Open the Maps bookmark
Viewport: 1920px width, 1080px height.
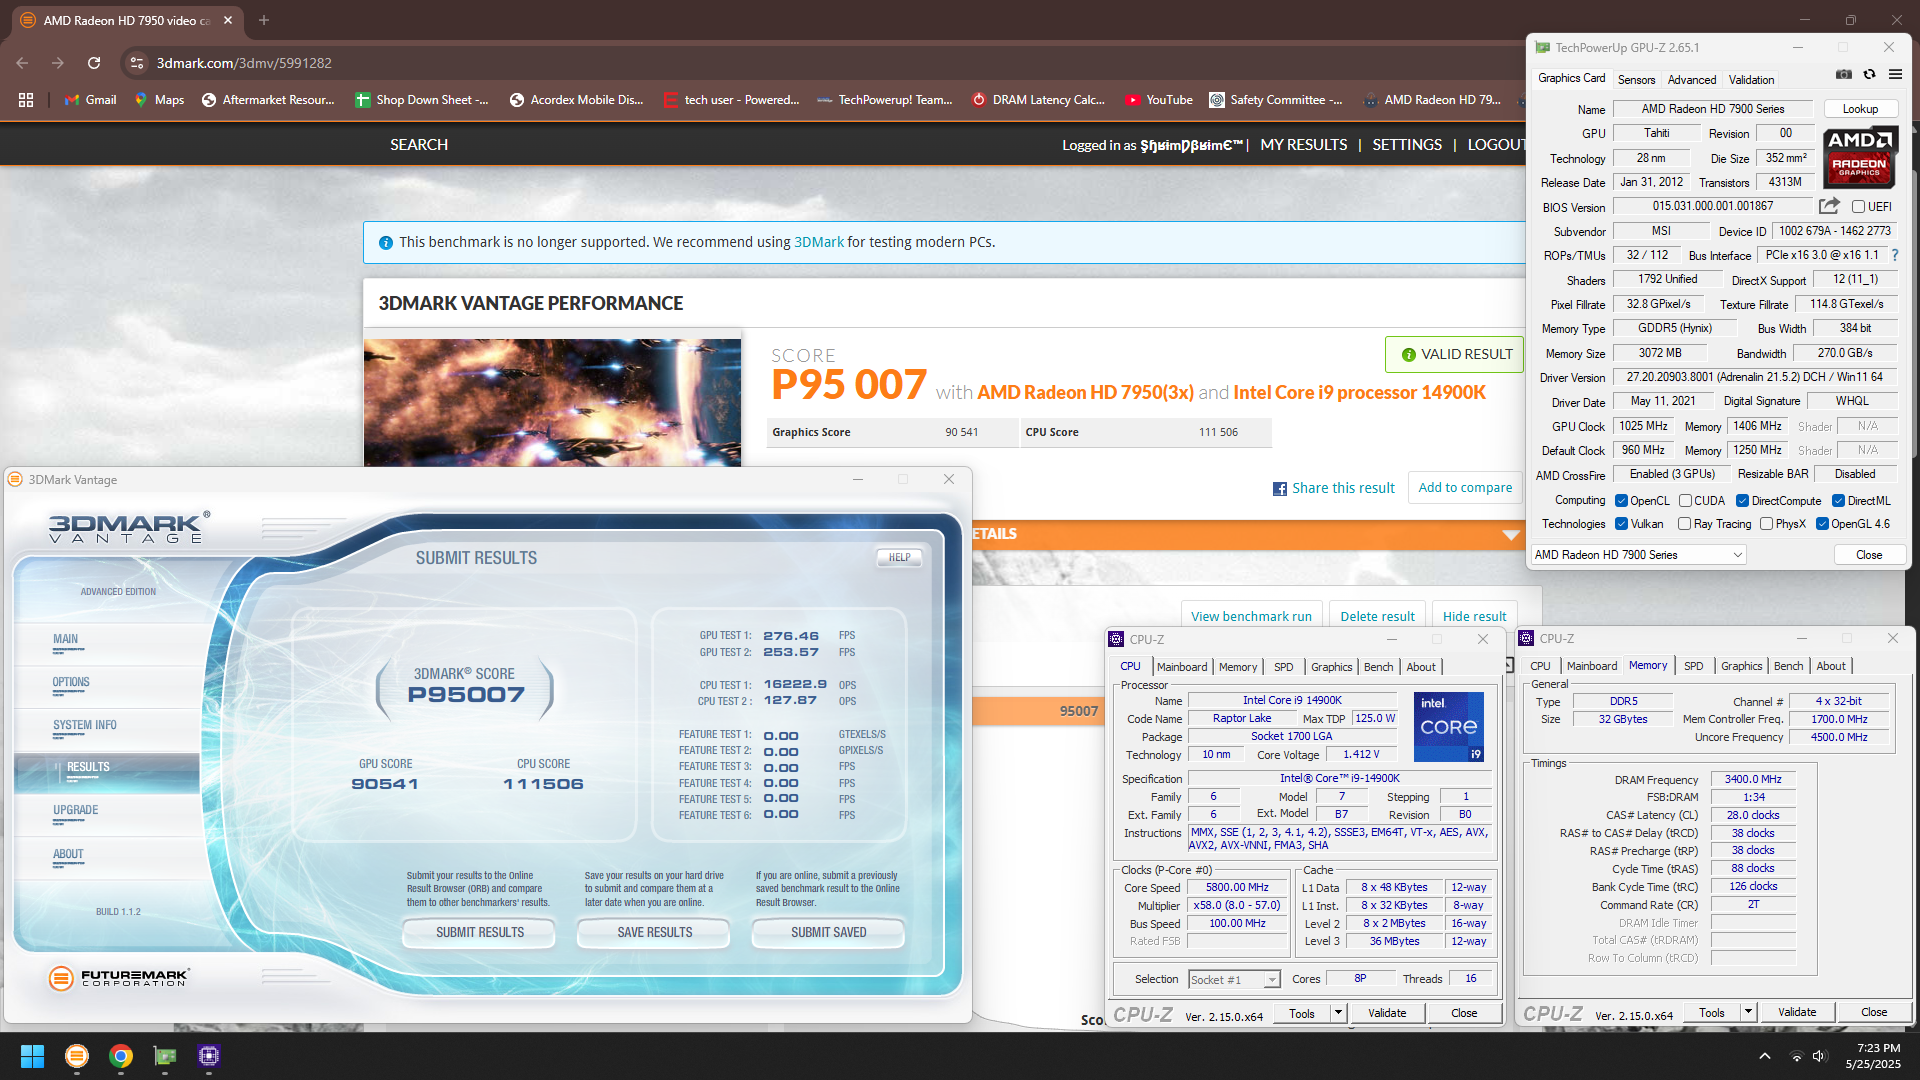(159, 100)
